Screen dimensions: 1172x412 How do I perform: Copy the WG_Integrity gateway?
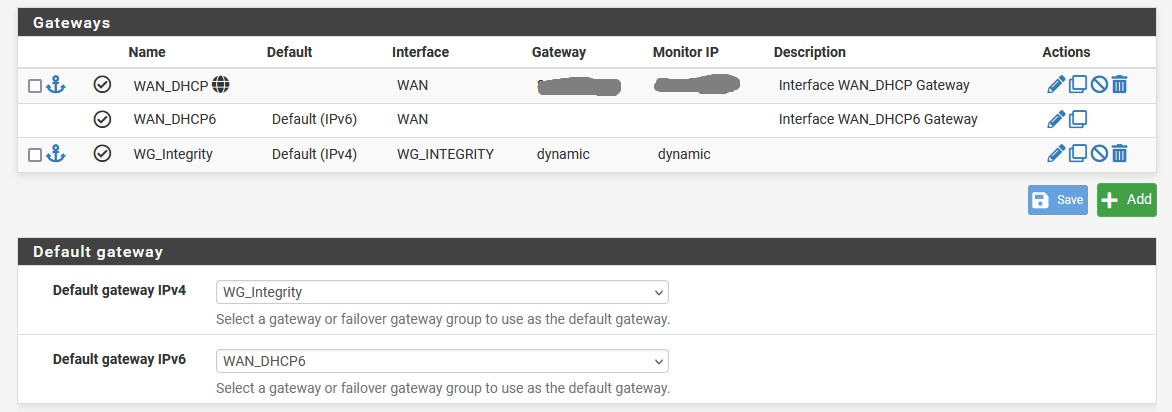(1077, 154)
